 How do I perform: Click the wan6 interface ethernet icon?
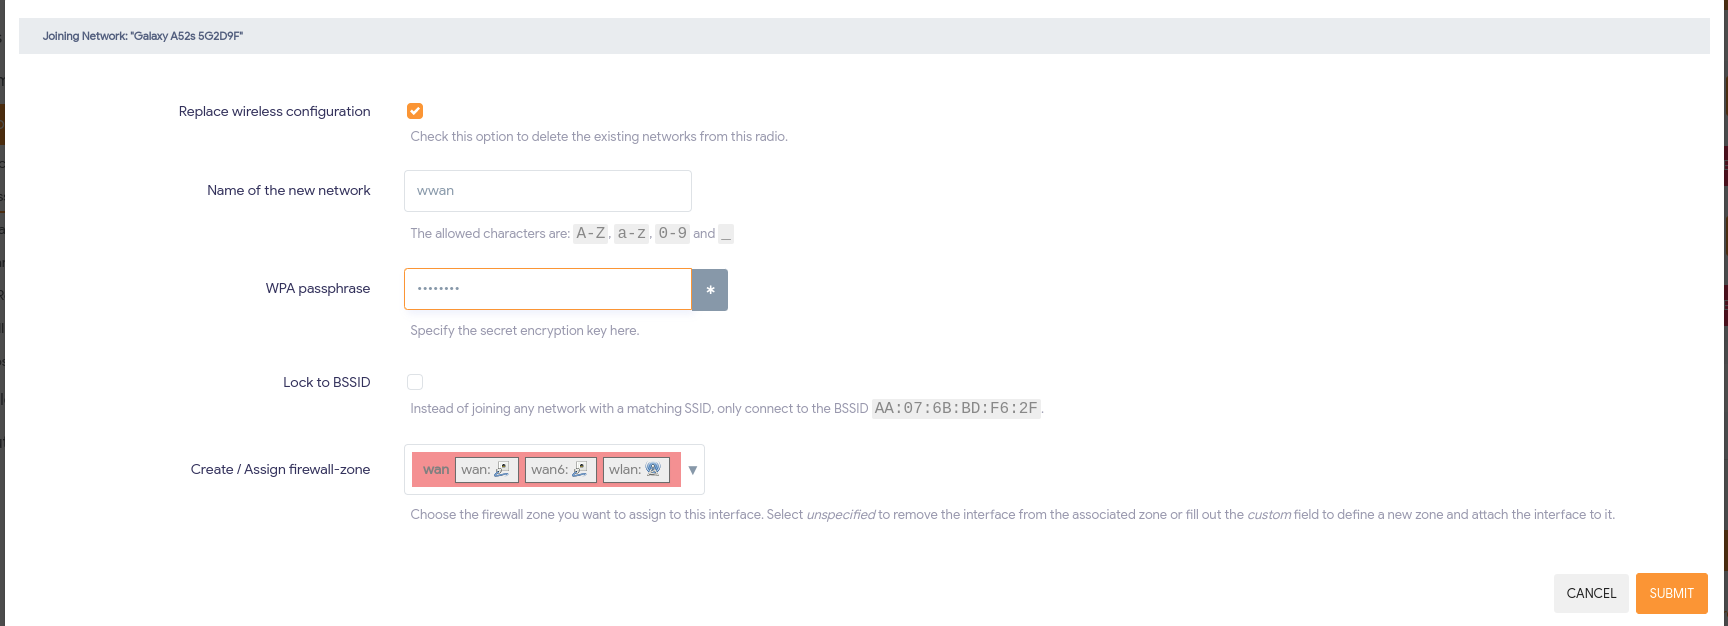tap(580, 469)
